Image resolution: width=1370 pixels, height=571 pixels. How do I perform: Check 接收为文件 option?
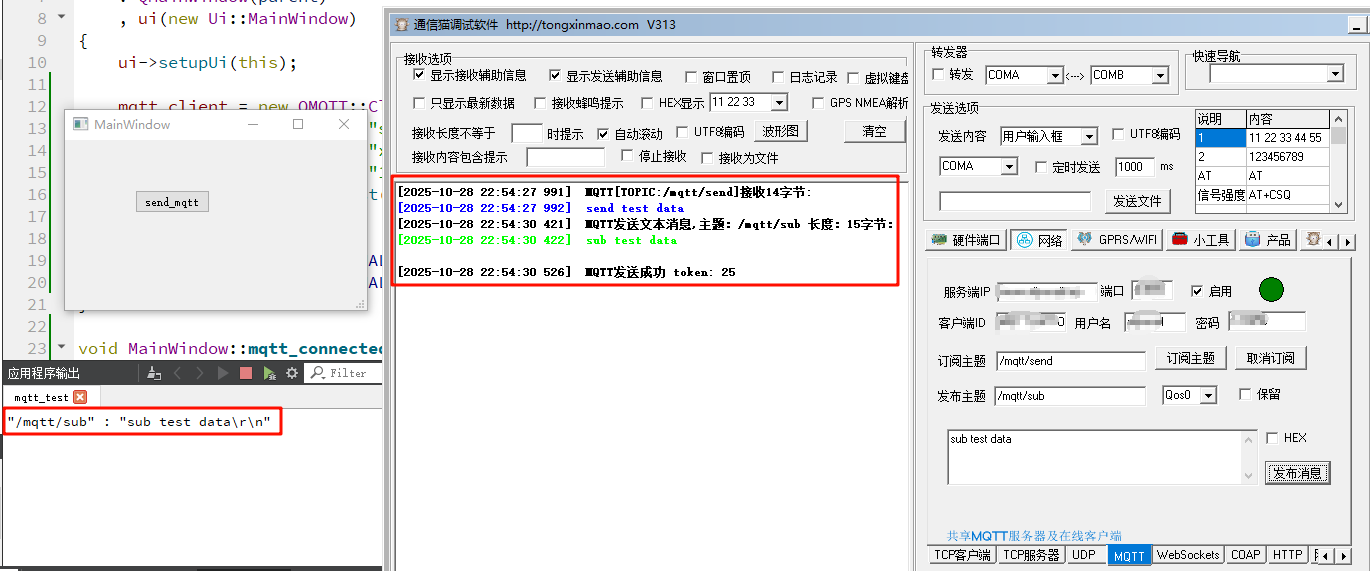pos(707,158)
